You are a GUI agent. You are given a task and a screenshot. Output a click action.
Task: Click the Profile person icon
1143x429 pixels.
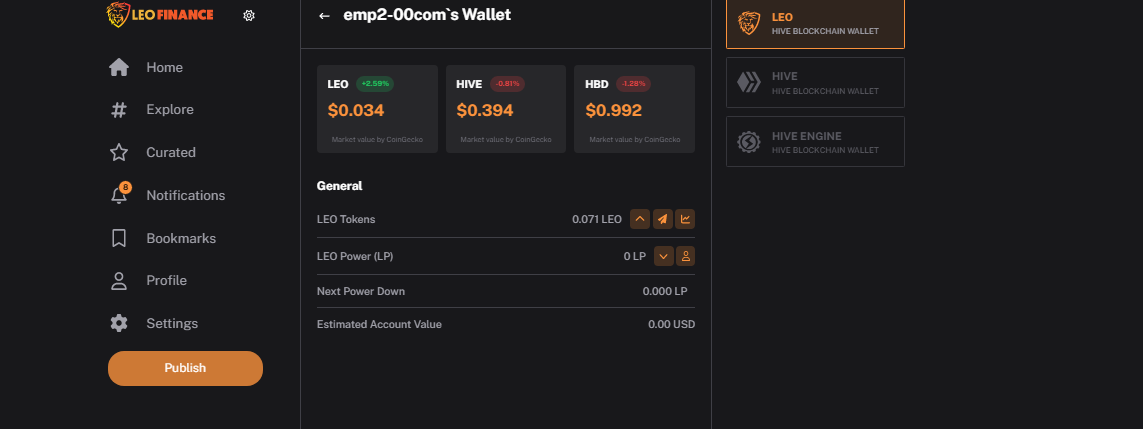click(119, 281)
